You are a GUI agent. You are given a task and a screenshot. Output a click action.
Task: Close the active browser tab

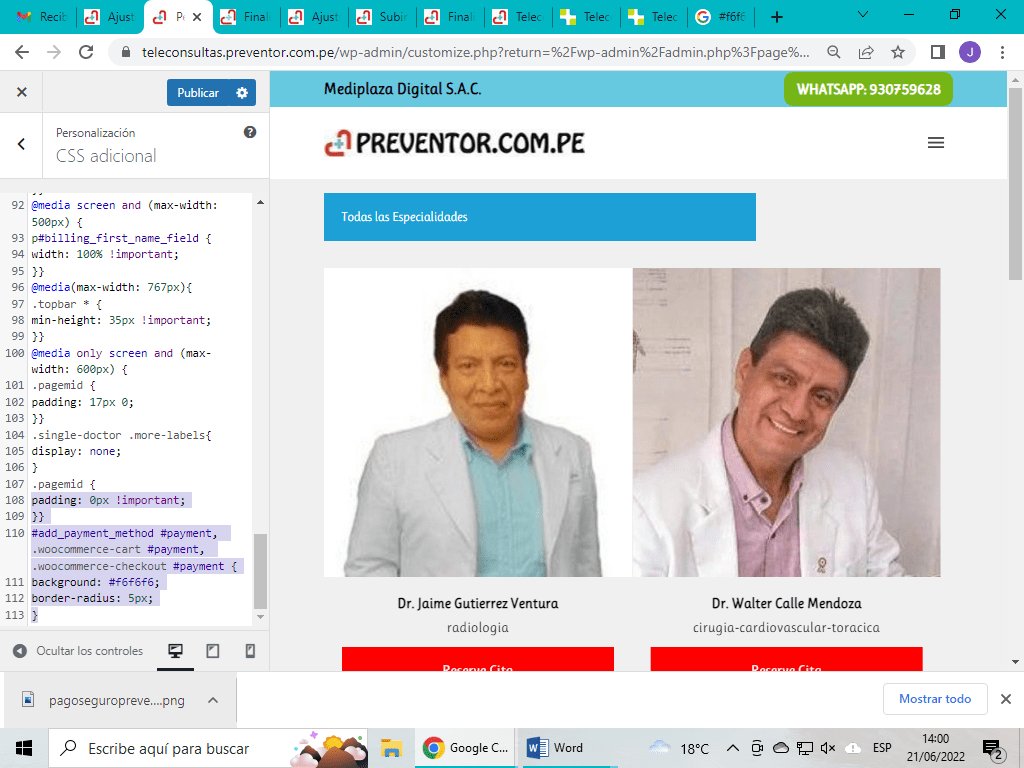tap(197, 17)
